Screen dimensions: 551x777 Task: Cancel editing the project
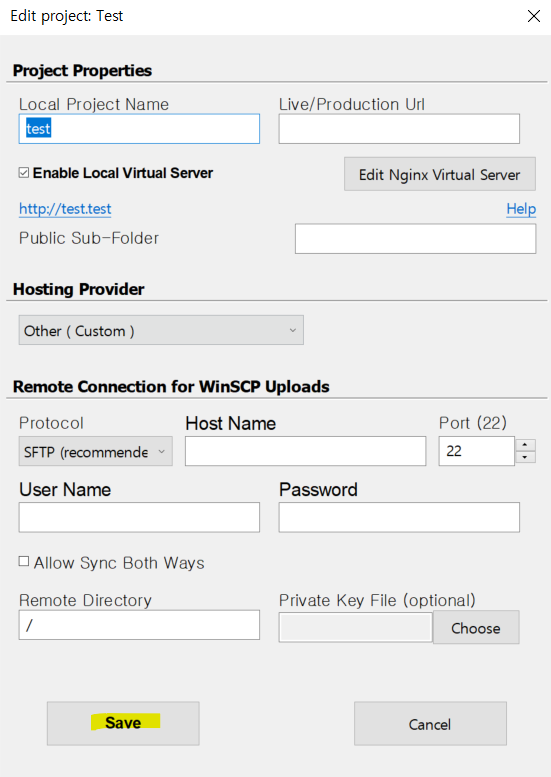tap(430, 723)
